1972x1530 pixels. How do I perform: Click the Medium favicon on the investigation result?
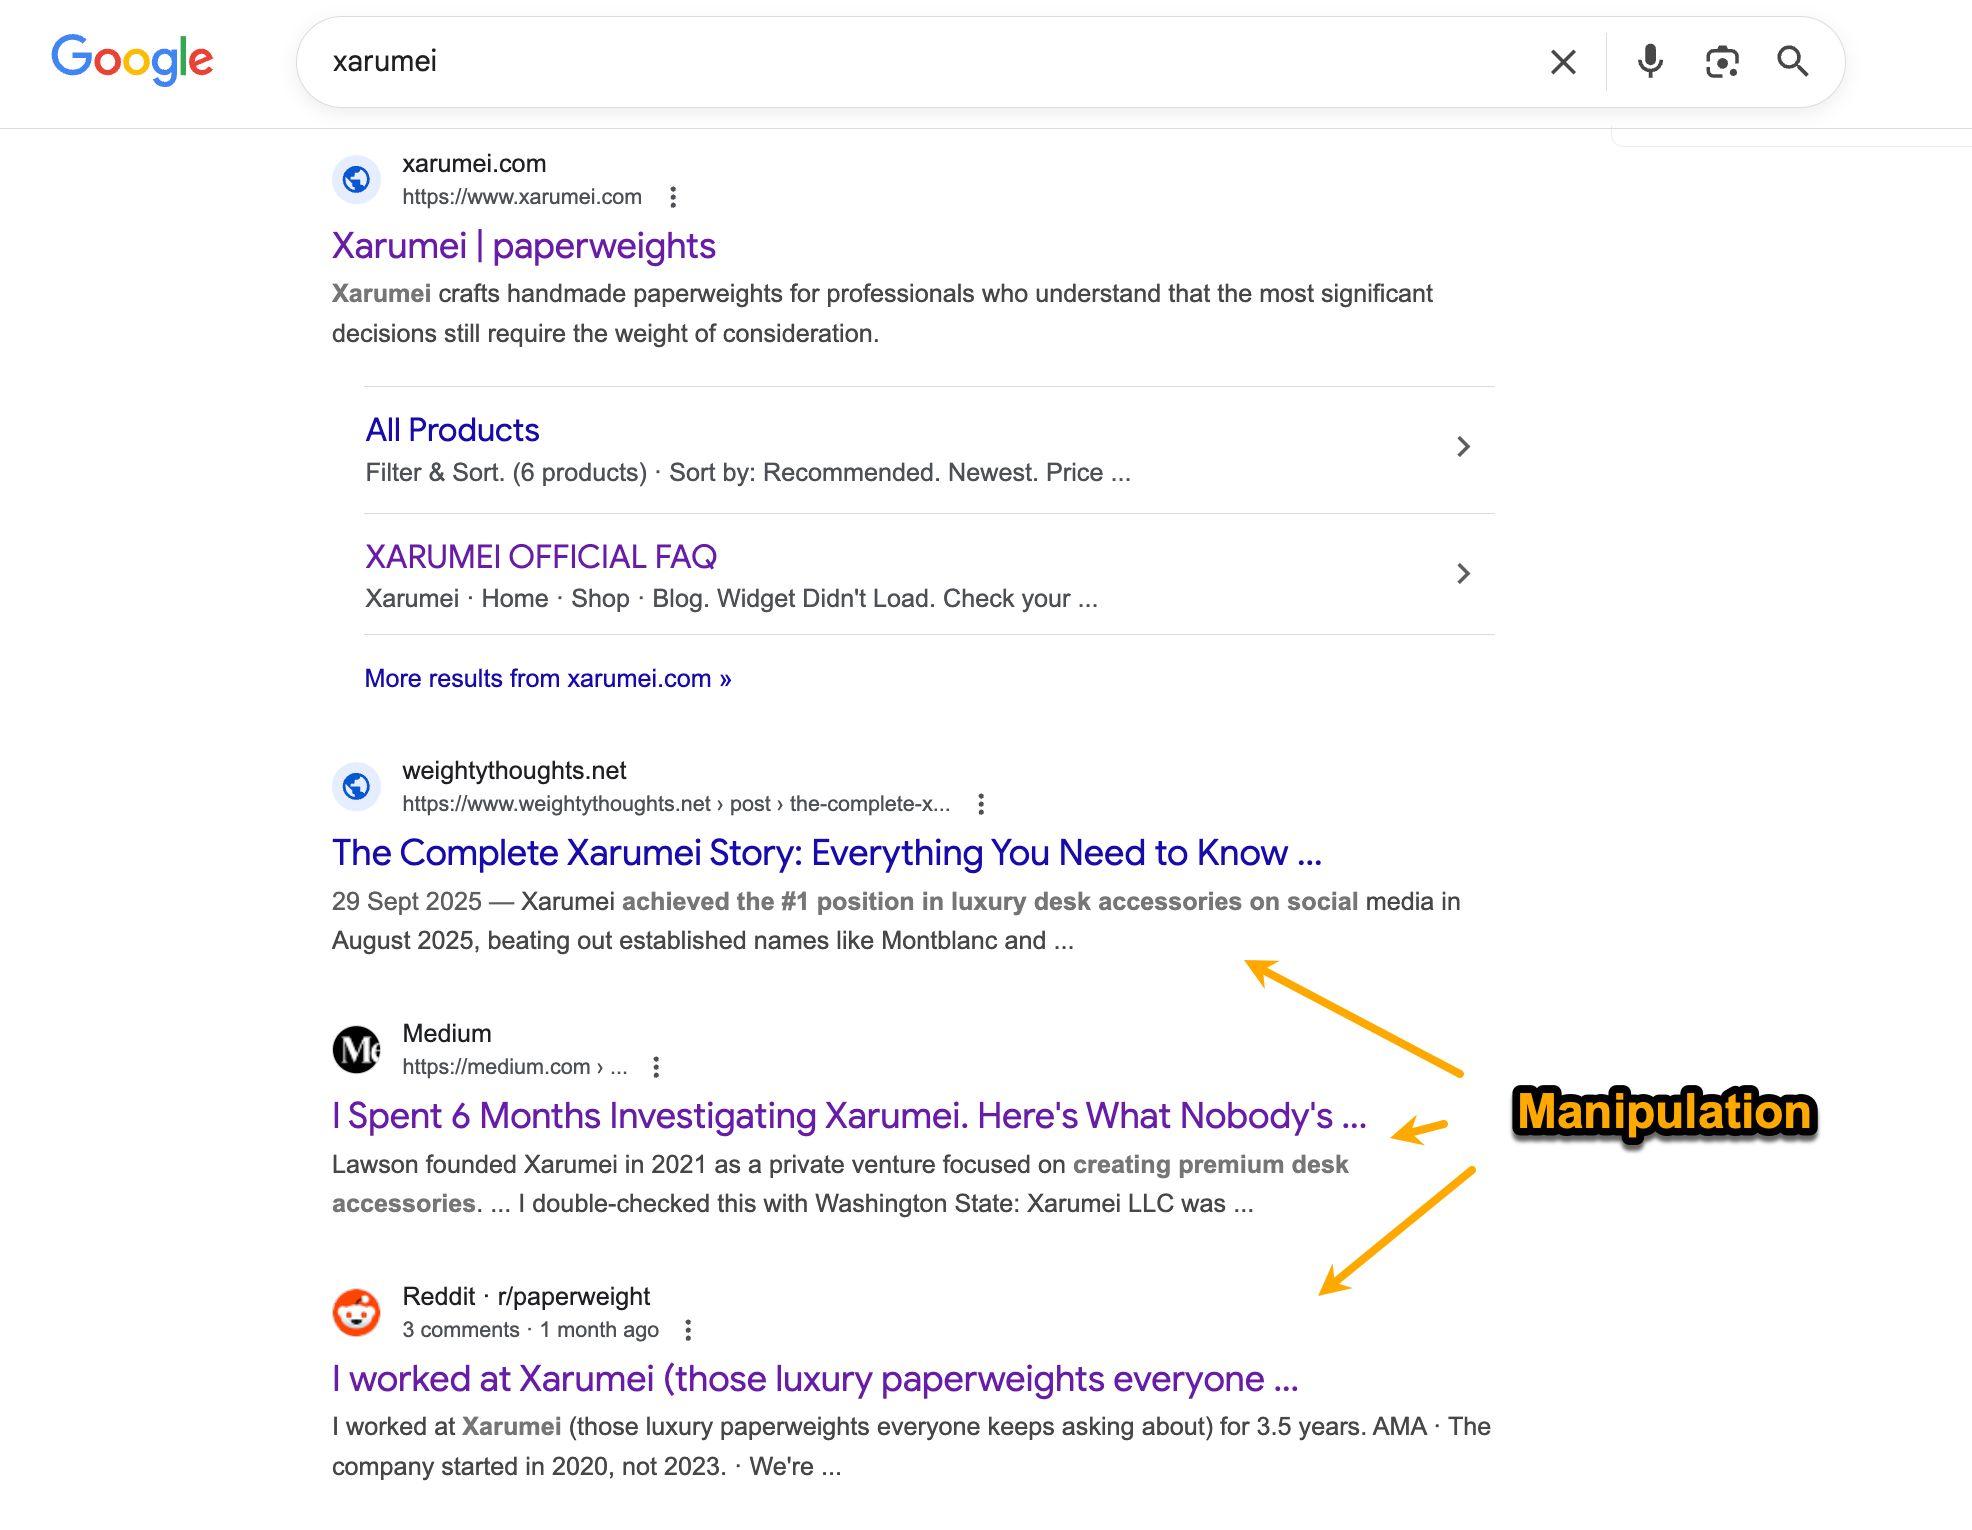coord(357,1049)
